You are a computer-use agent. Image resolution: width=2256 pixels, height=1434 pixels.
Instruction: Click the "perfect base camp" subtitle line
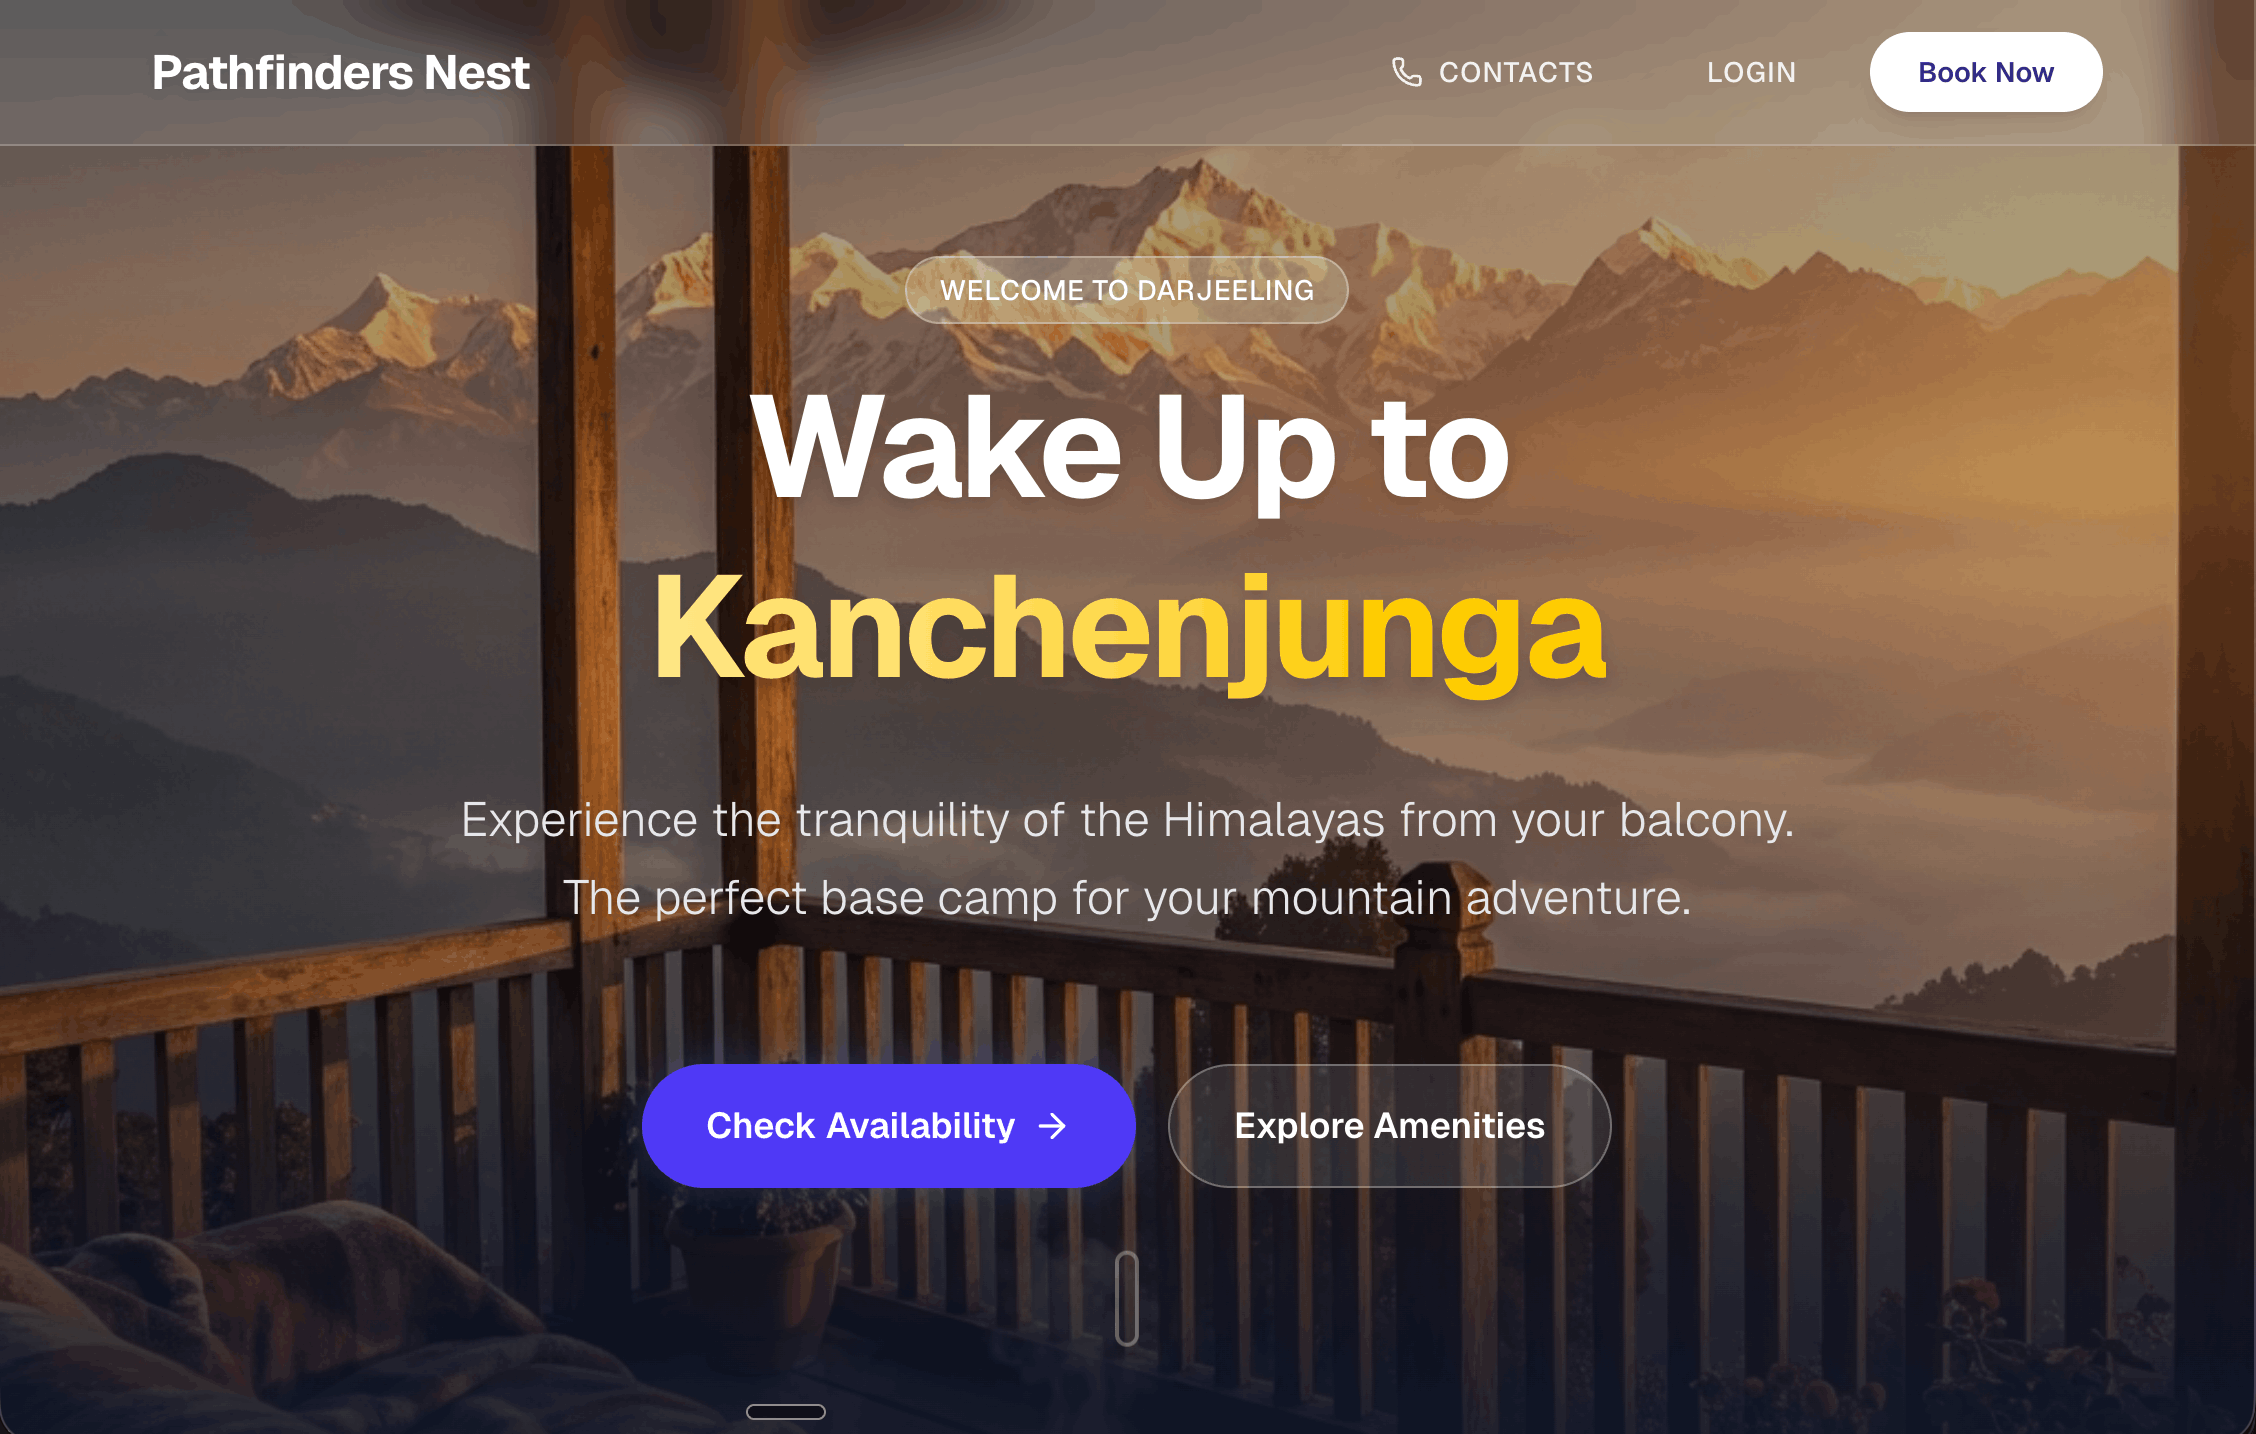tap(1127, 898)
